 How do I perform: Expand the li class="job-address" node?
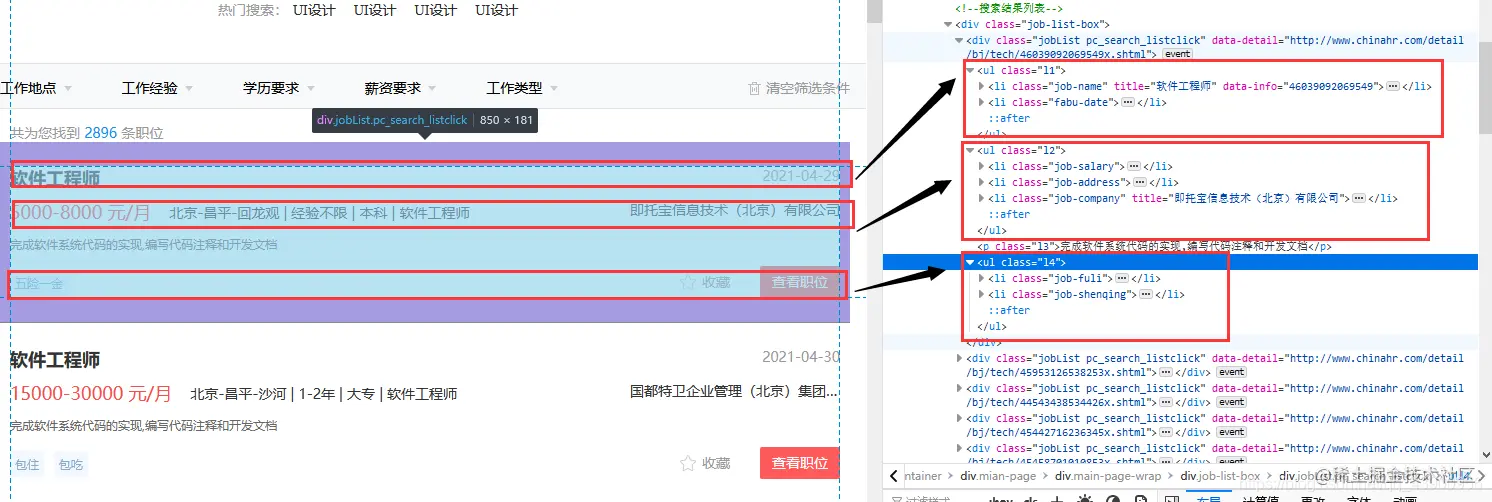point(981,182)
